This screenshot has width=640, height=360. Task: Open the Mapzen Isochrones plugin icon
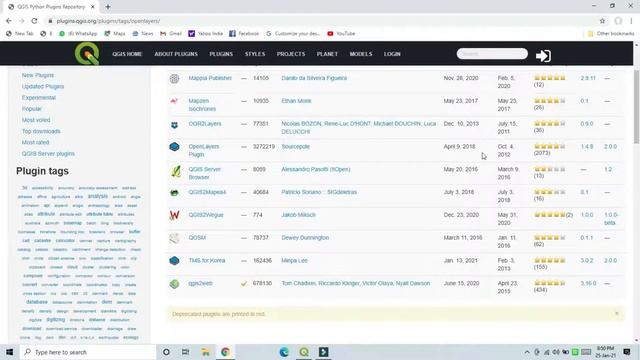[174, 101]
